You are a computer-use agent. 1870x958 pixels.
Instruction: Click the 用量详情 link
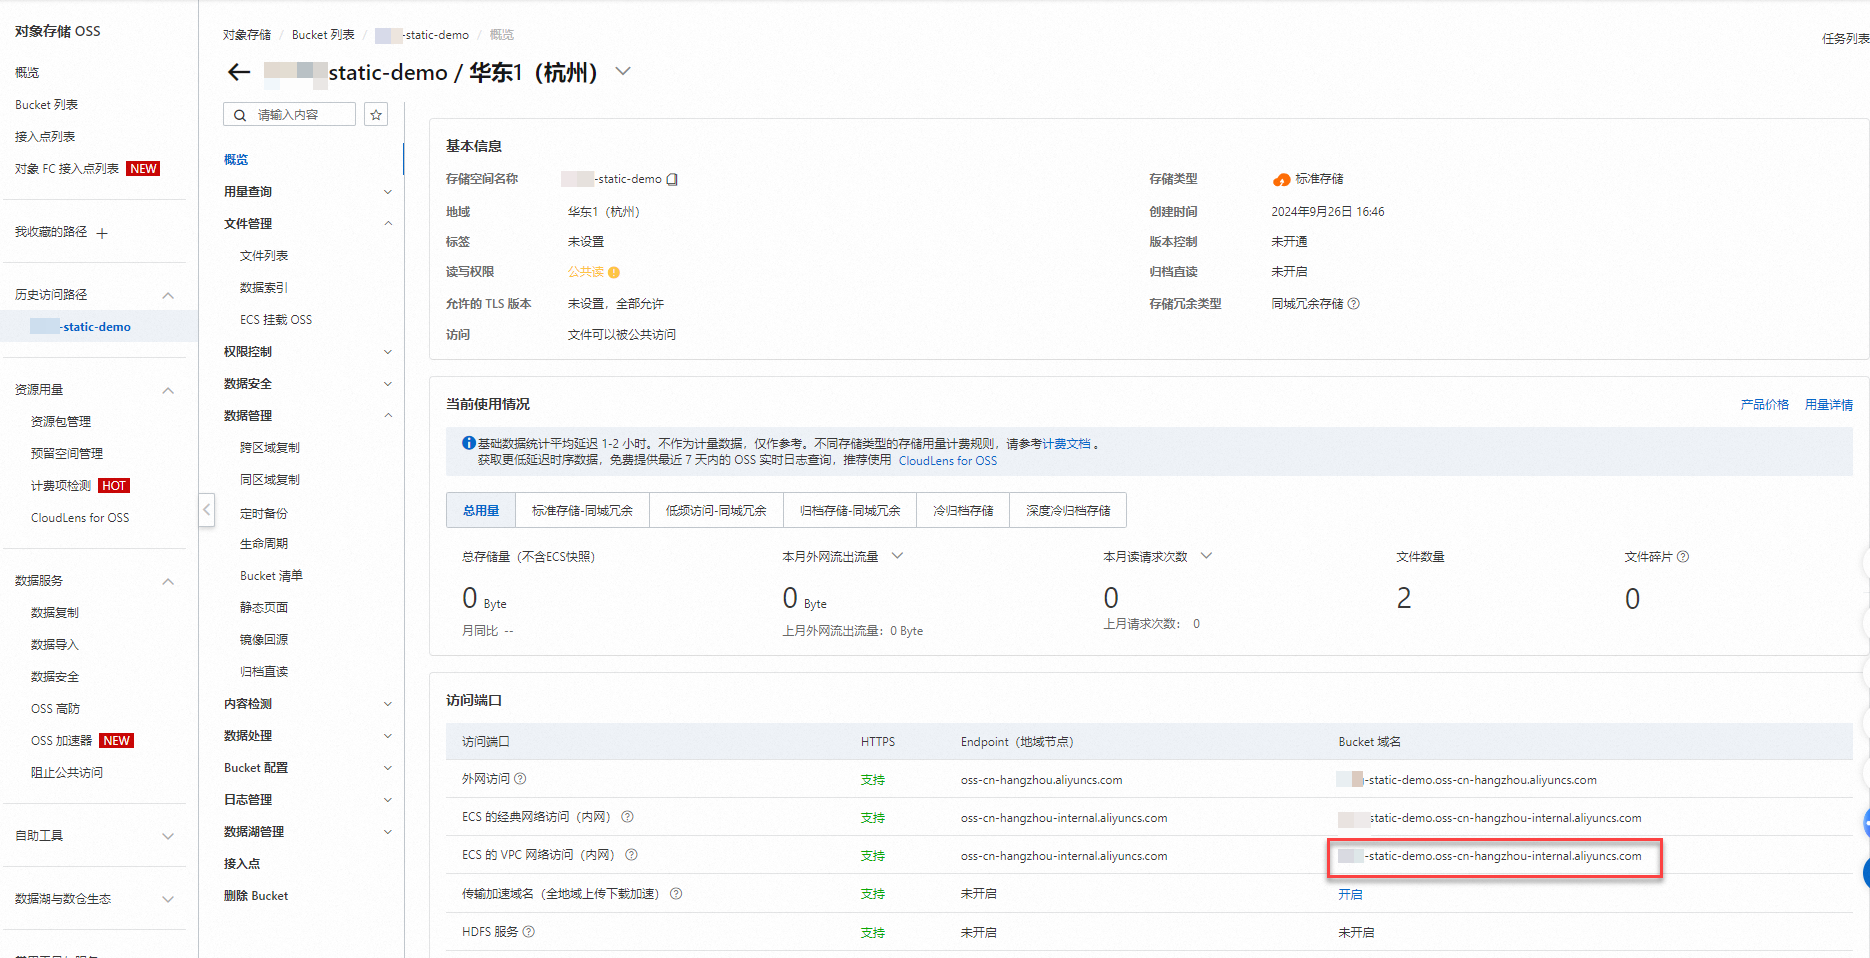point(1829,405)
